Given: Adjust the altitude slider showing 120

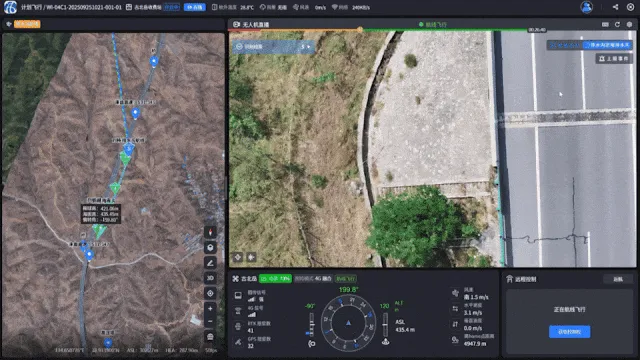Looking at the screenshot, I should tap(385, 325).
